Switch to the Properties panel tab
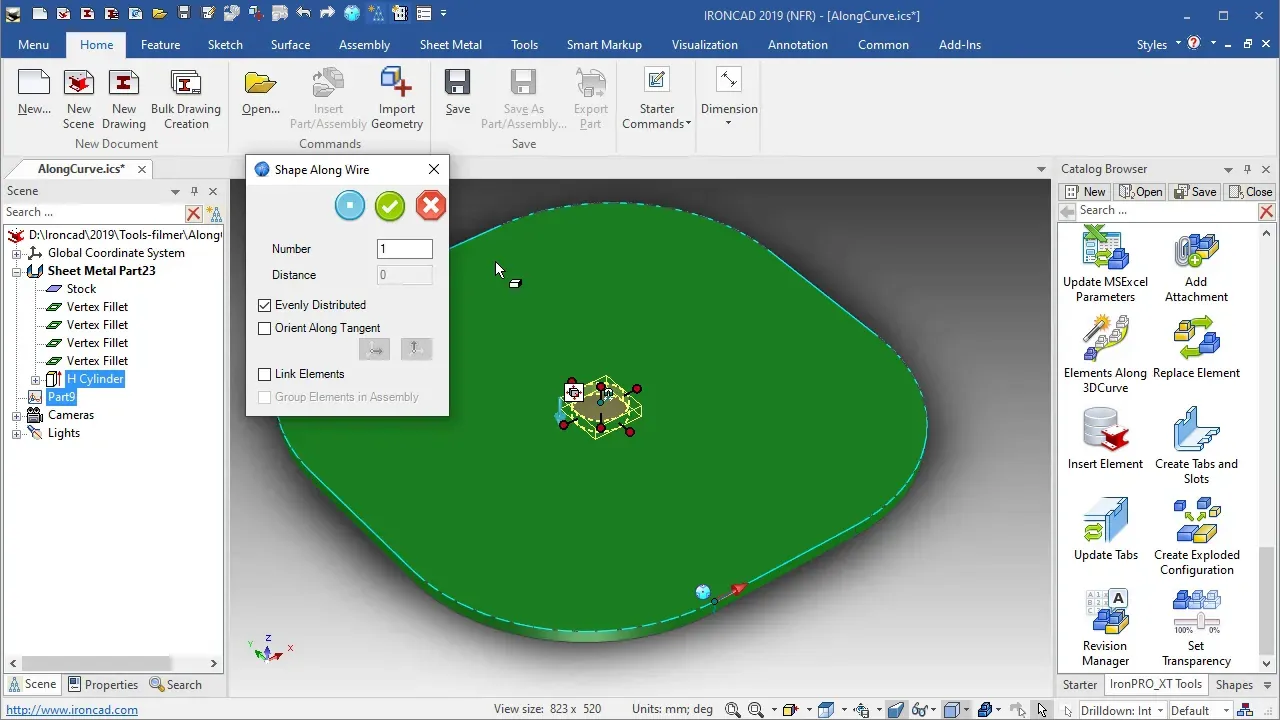The width and height of the screenshot is (1280, 720). 103,685
